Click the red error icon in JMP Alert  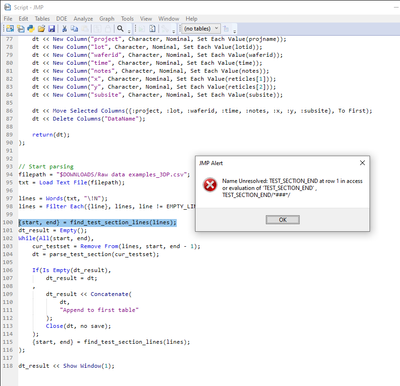[210, 185]
